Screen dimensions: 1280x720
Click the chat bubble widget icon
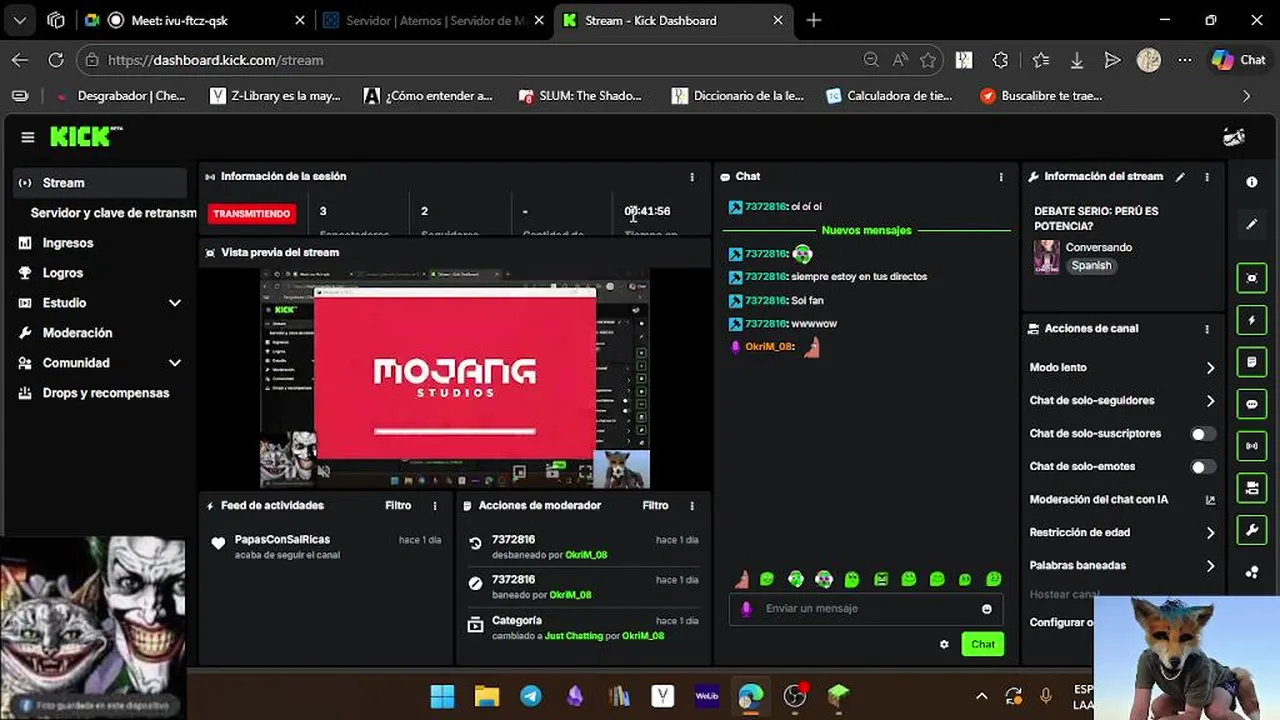[1252, 404]
